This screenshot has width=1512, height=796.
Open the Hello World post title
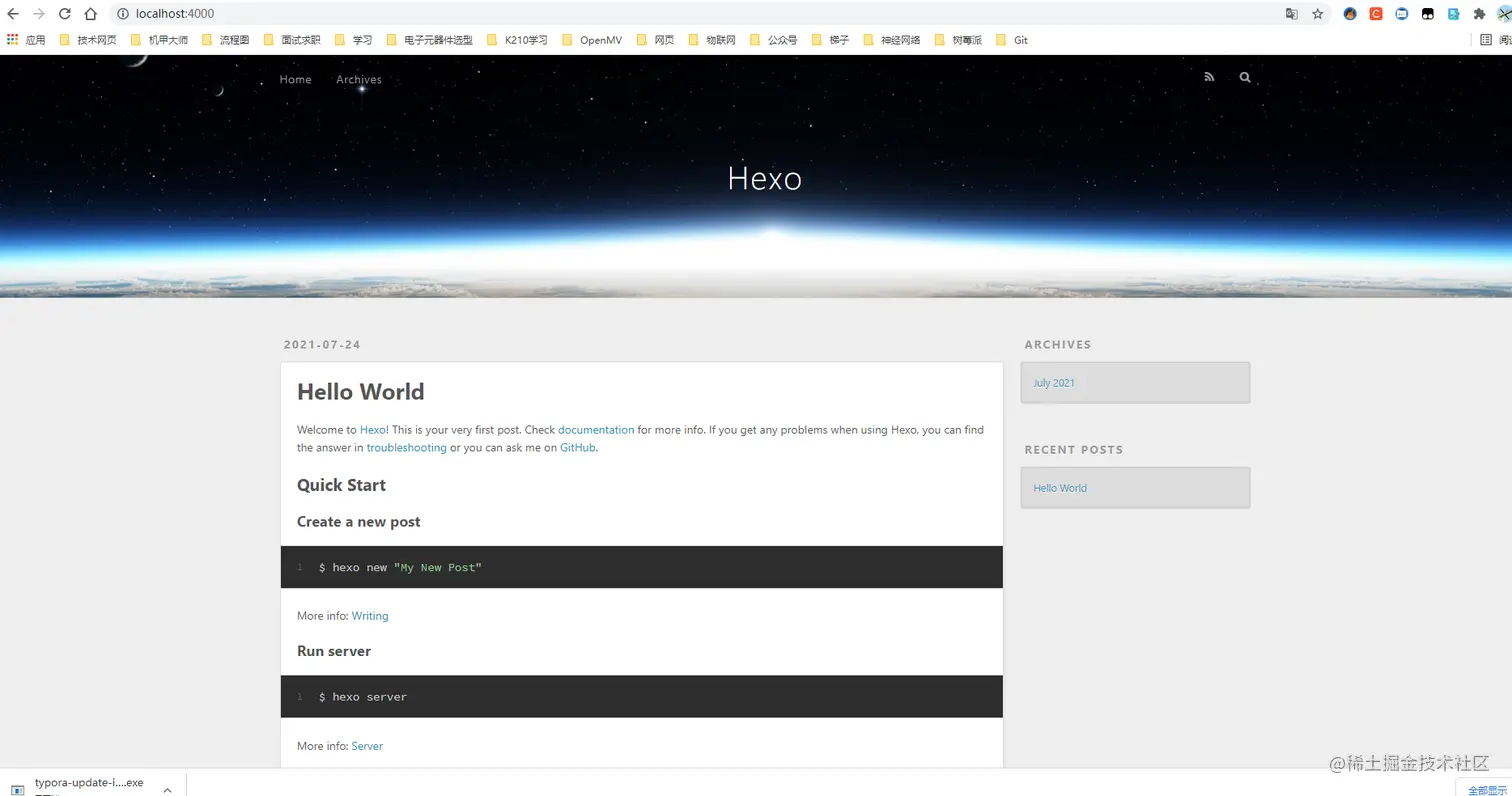[x=361, y=392]
